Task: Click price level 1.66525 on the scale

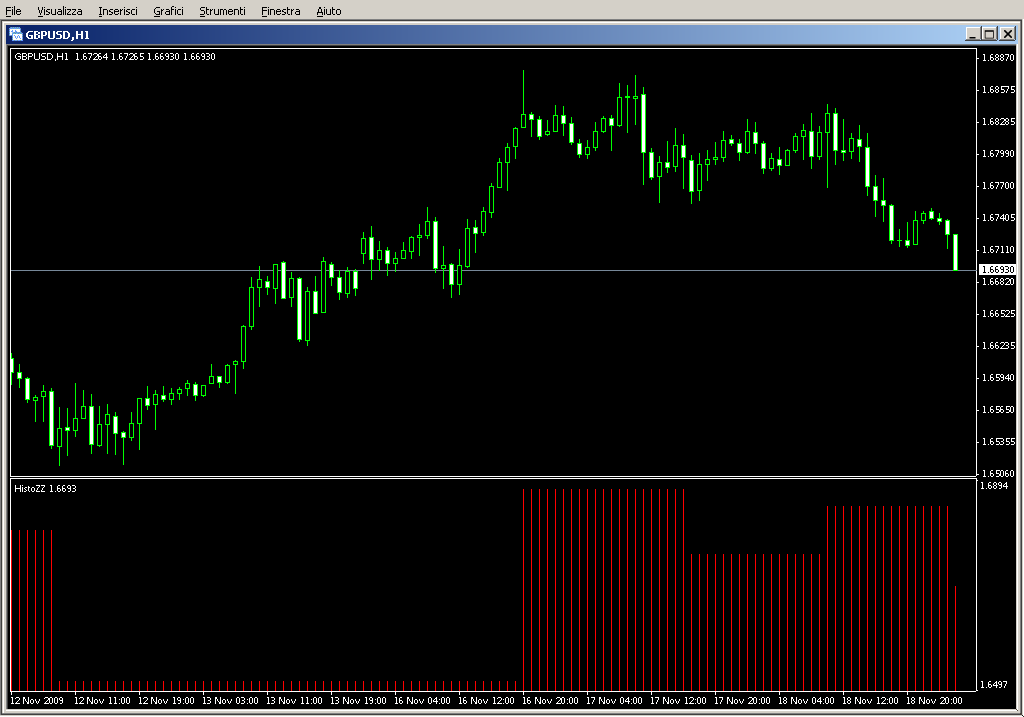Action: pos(999,313)
